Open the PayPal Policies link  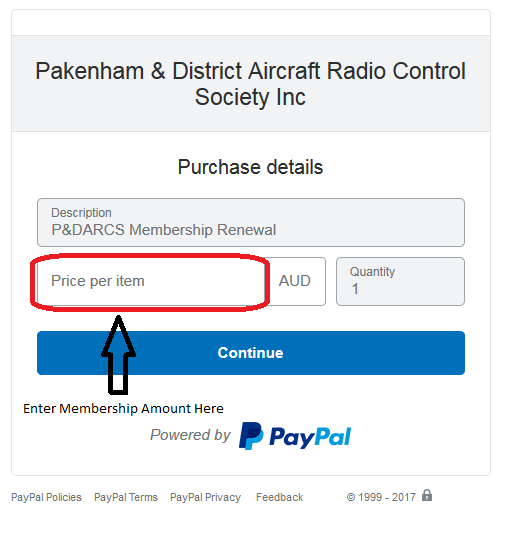(x=46, y=497)
